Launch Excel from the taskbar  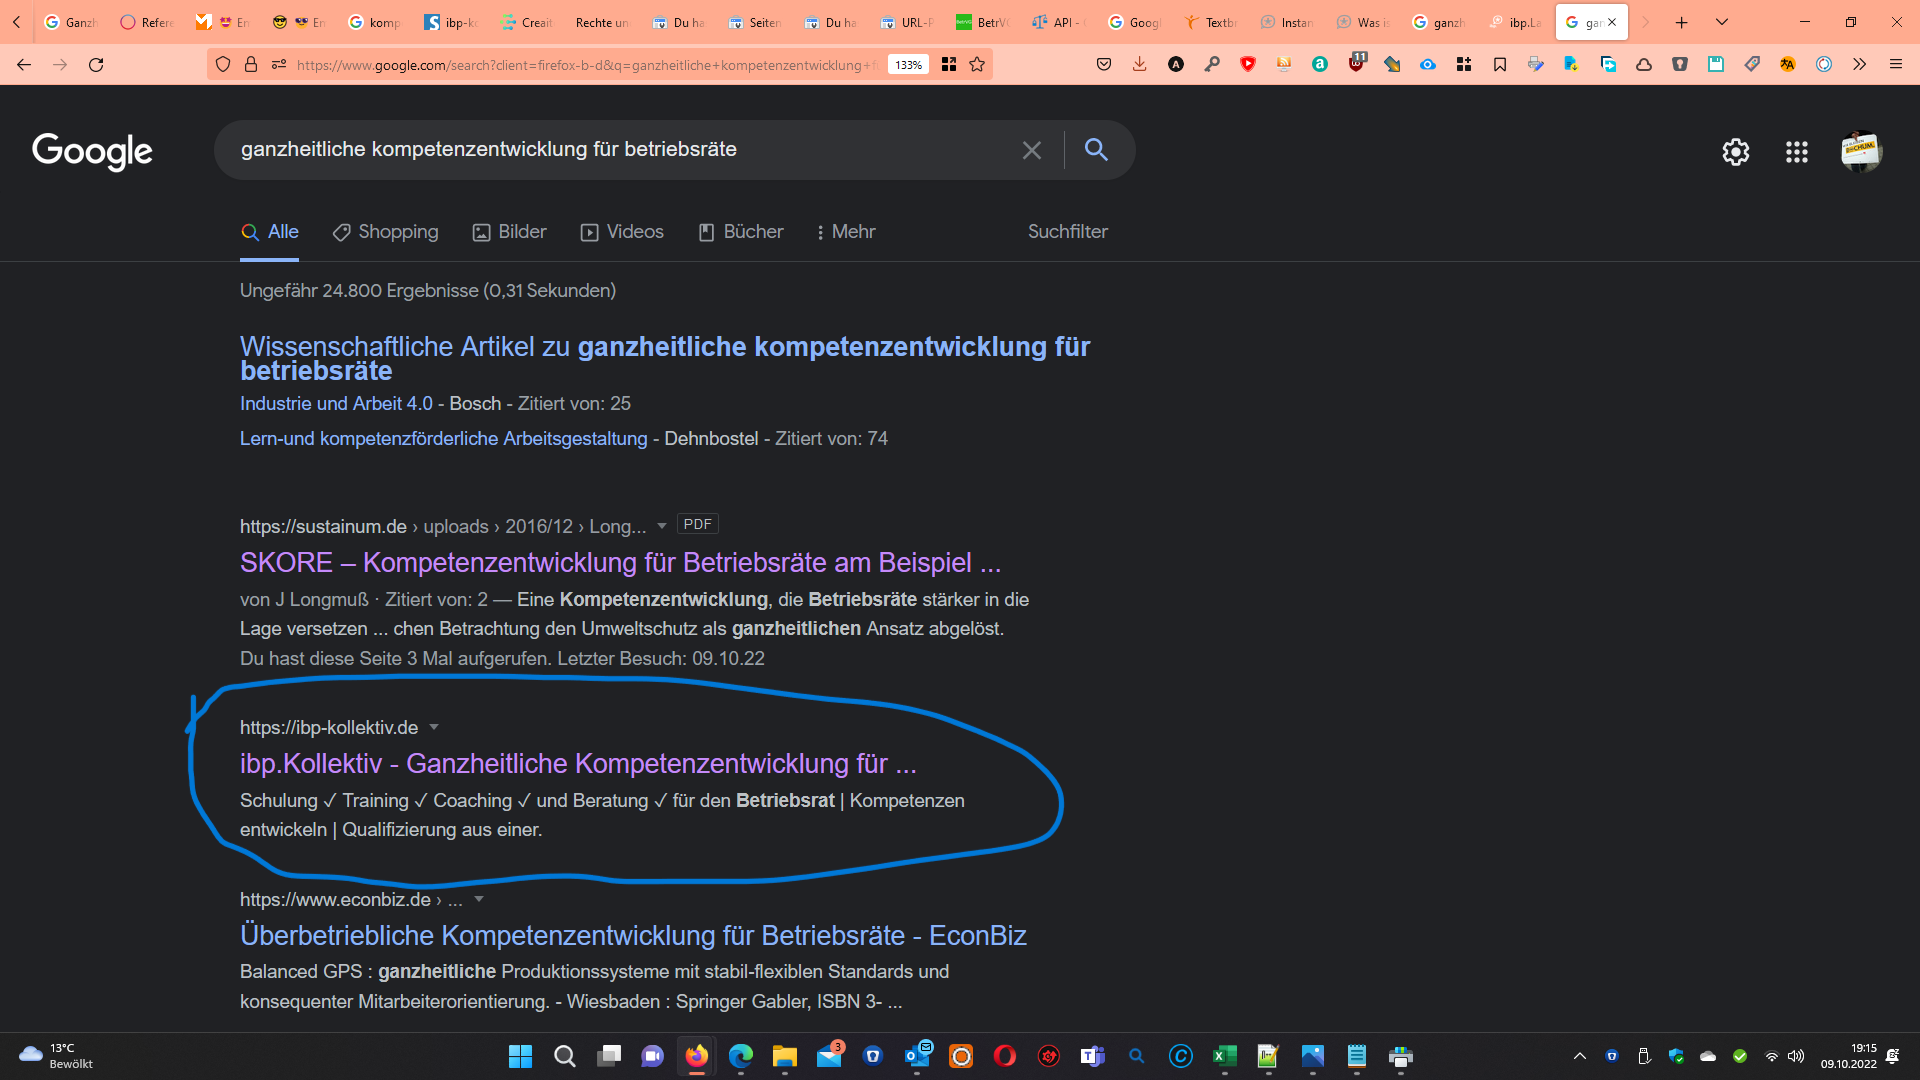coord(1225,1057)
